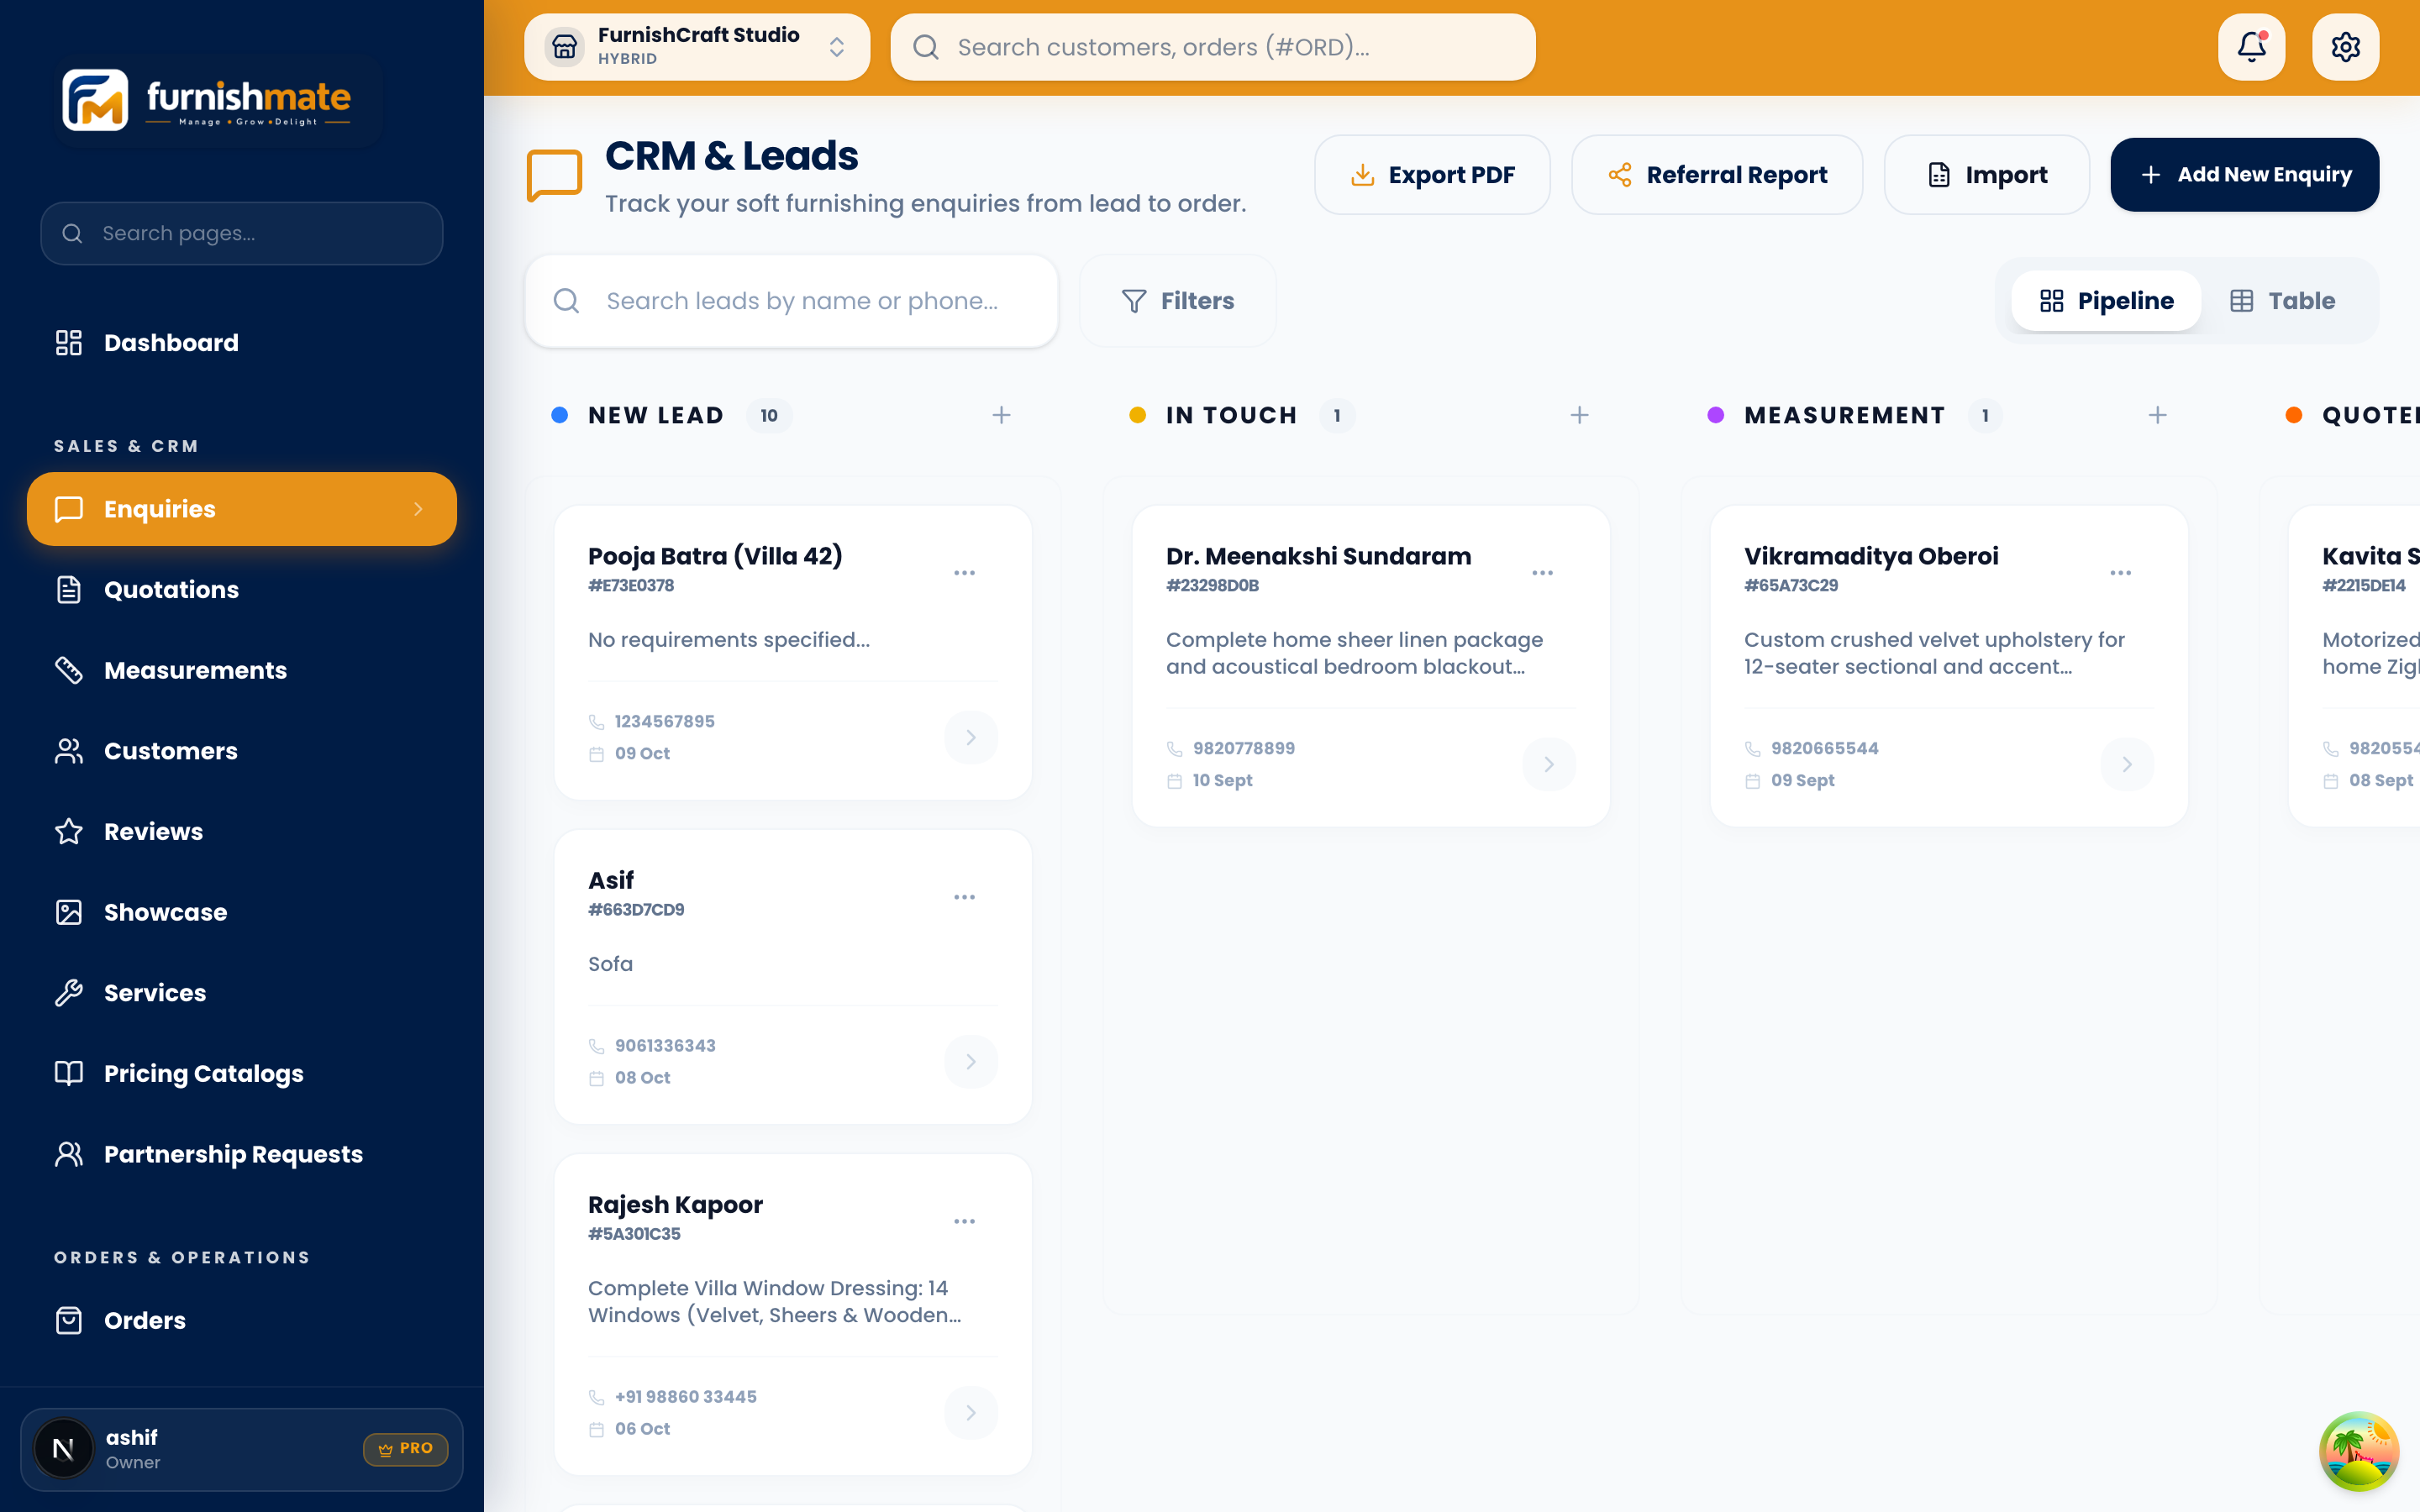Focus the Search pages field
This screenshot has width=2420, height=1512.
(242, 233)
